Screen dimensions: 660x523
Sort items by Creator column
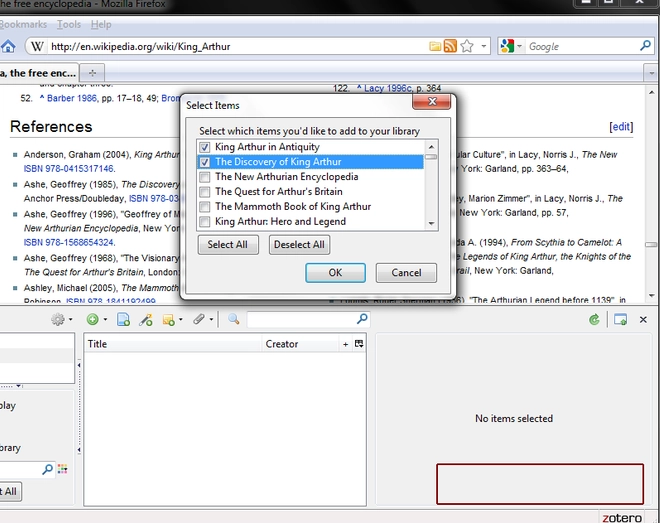click(x=300, y=344)
